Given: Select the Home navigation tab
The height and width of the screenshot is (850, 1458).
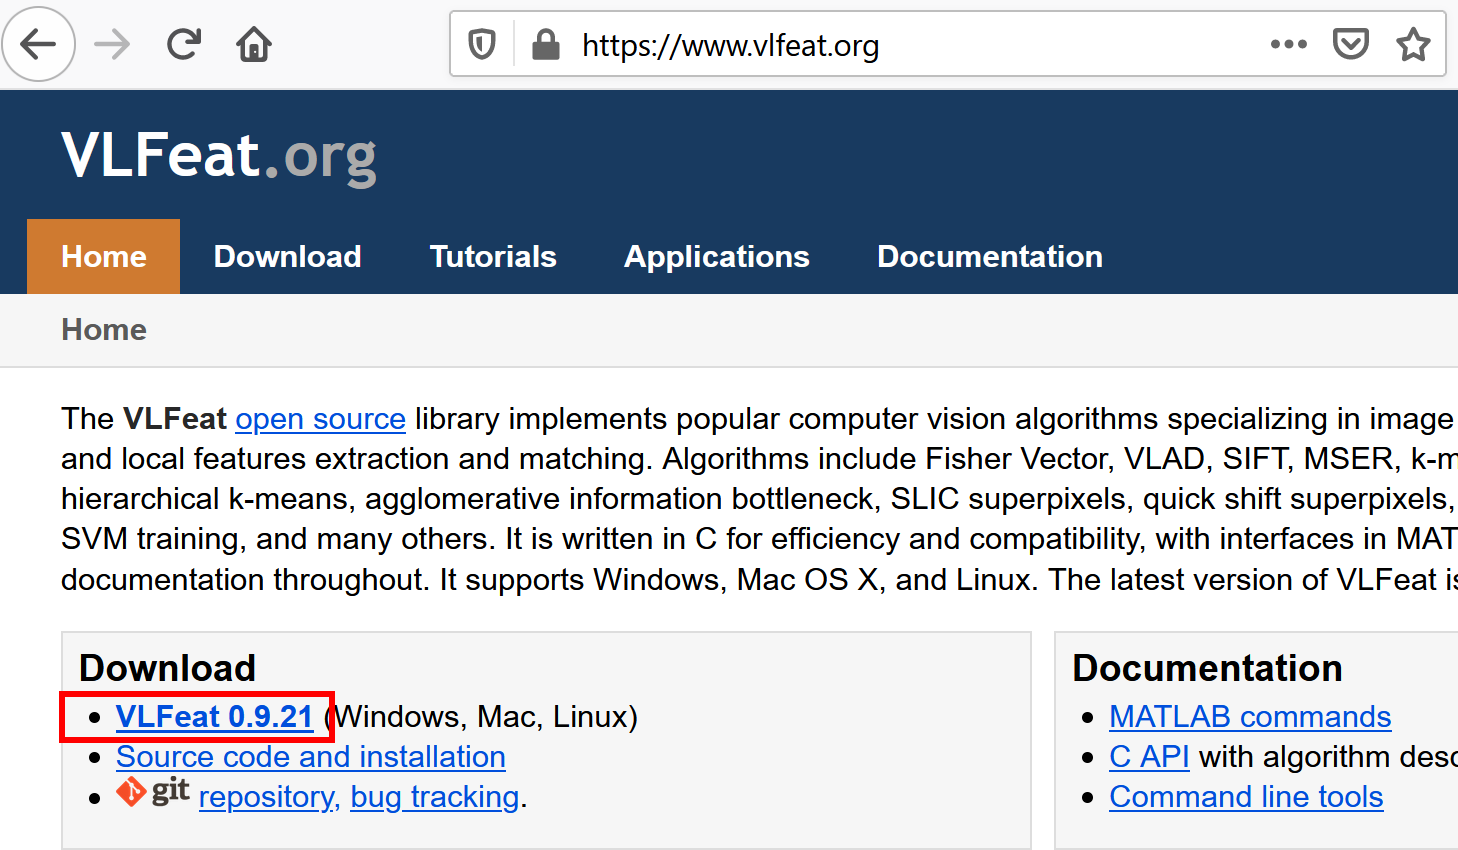Looking at the screenshot, I should pyautogui.click(x=104, y=256).
